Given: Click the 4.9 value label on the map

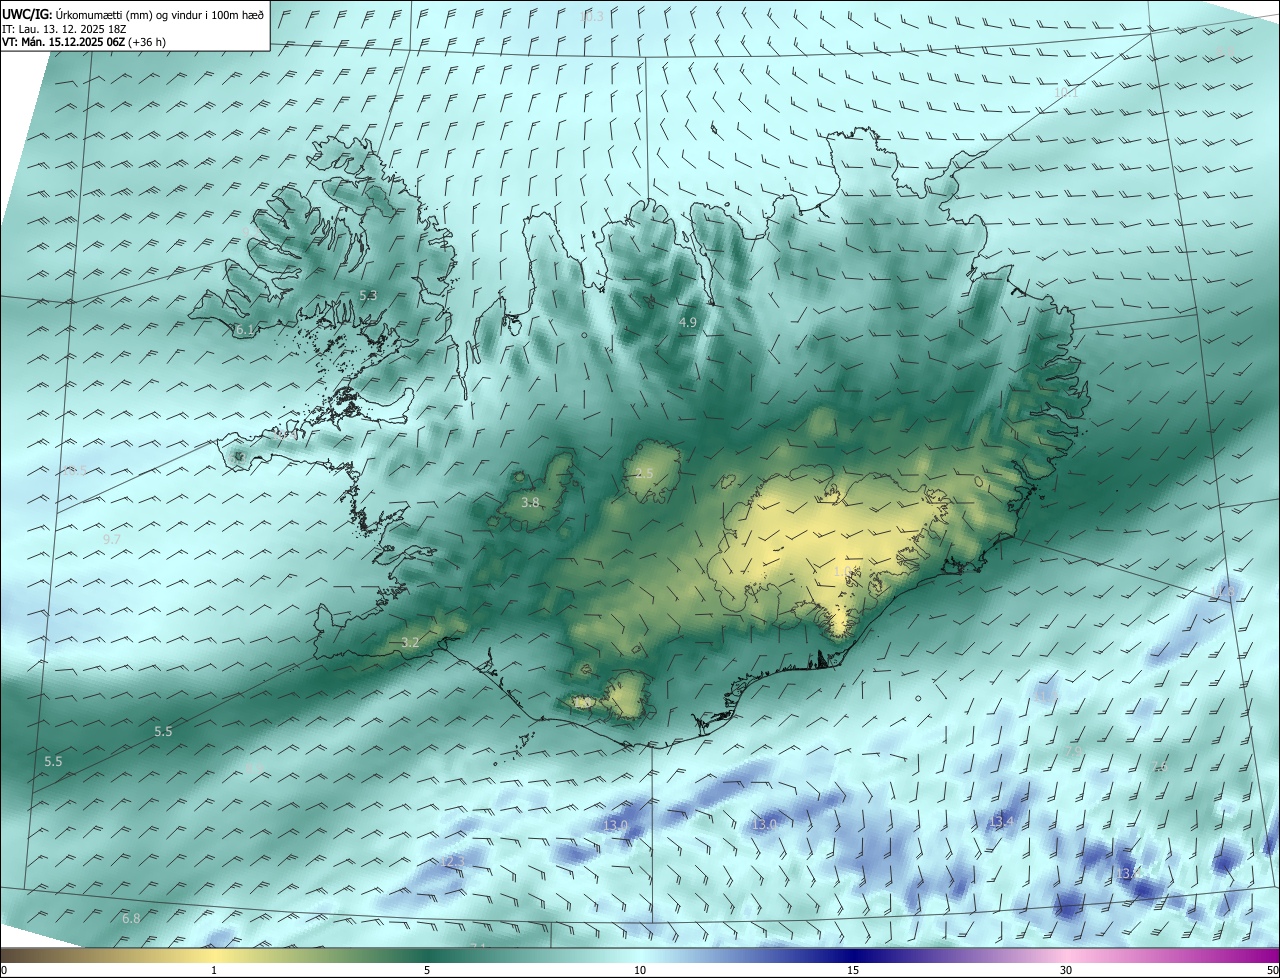Looking at the screenshot, I should click(687, 322).
